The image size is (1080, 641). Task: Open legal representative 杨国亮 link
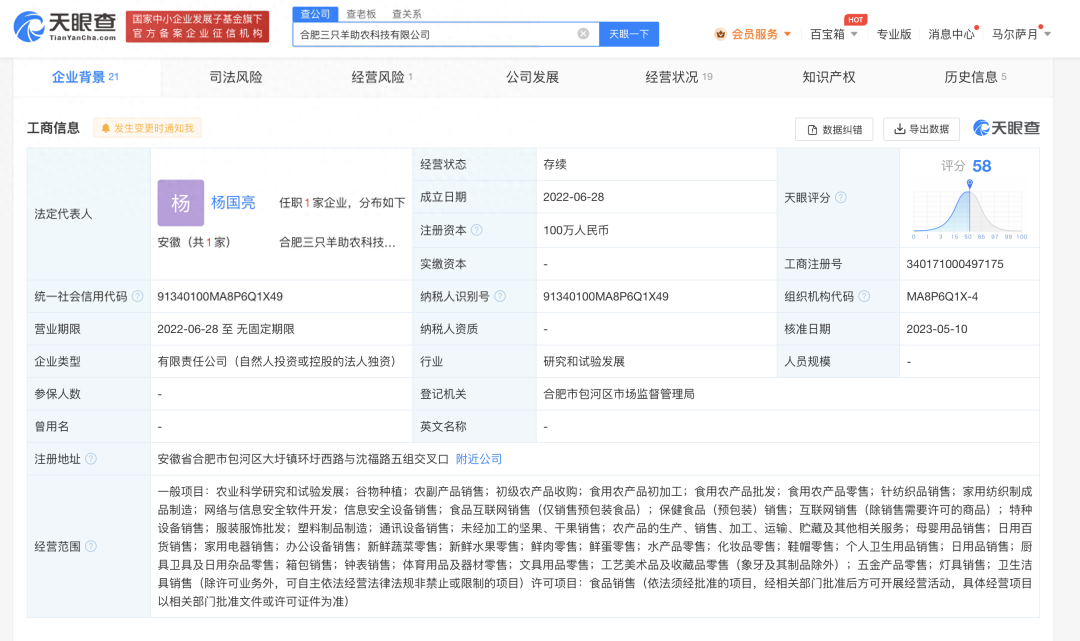233,202
